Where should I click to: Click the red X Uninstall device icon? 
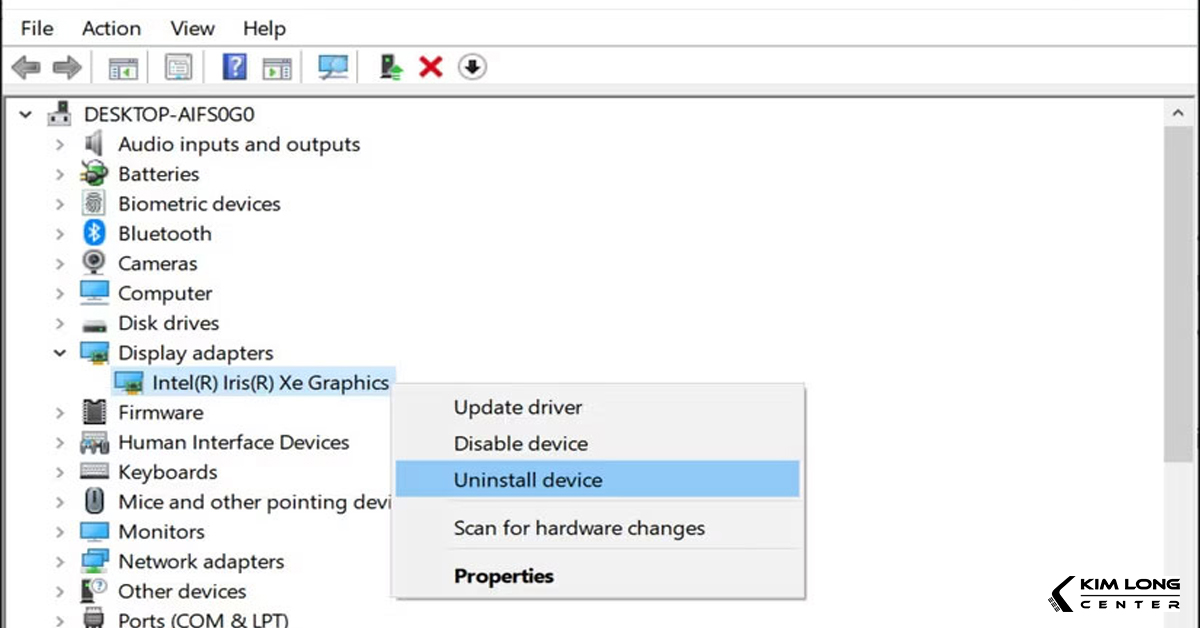430,66
